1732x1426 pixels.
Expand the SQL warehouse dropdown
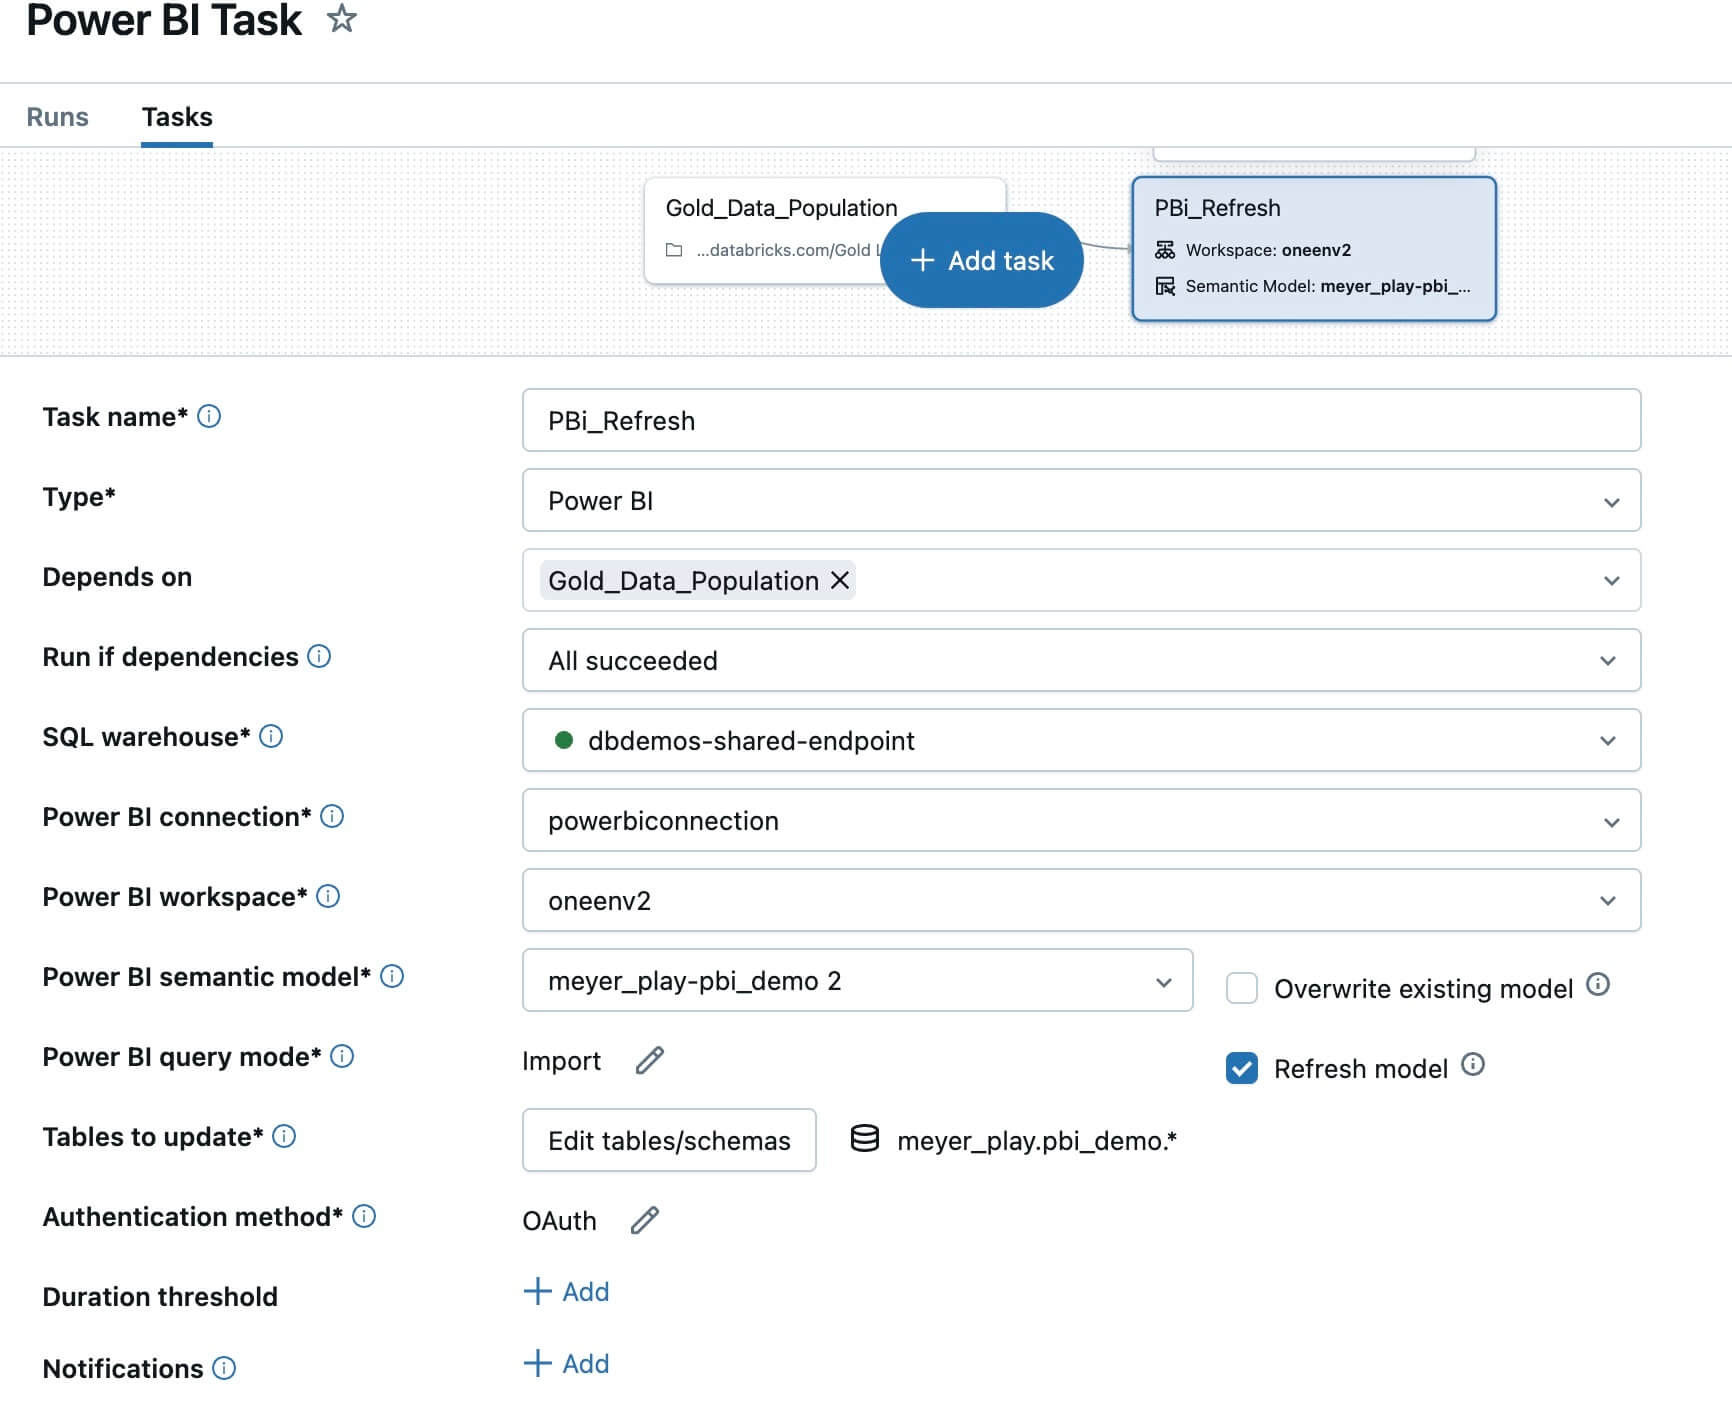point(1080,740)
